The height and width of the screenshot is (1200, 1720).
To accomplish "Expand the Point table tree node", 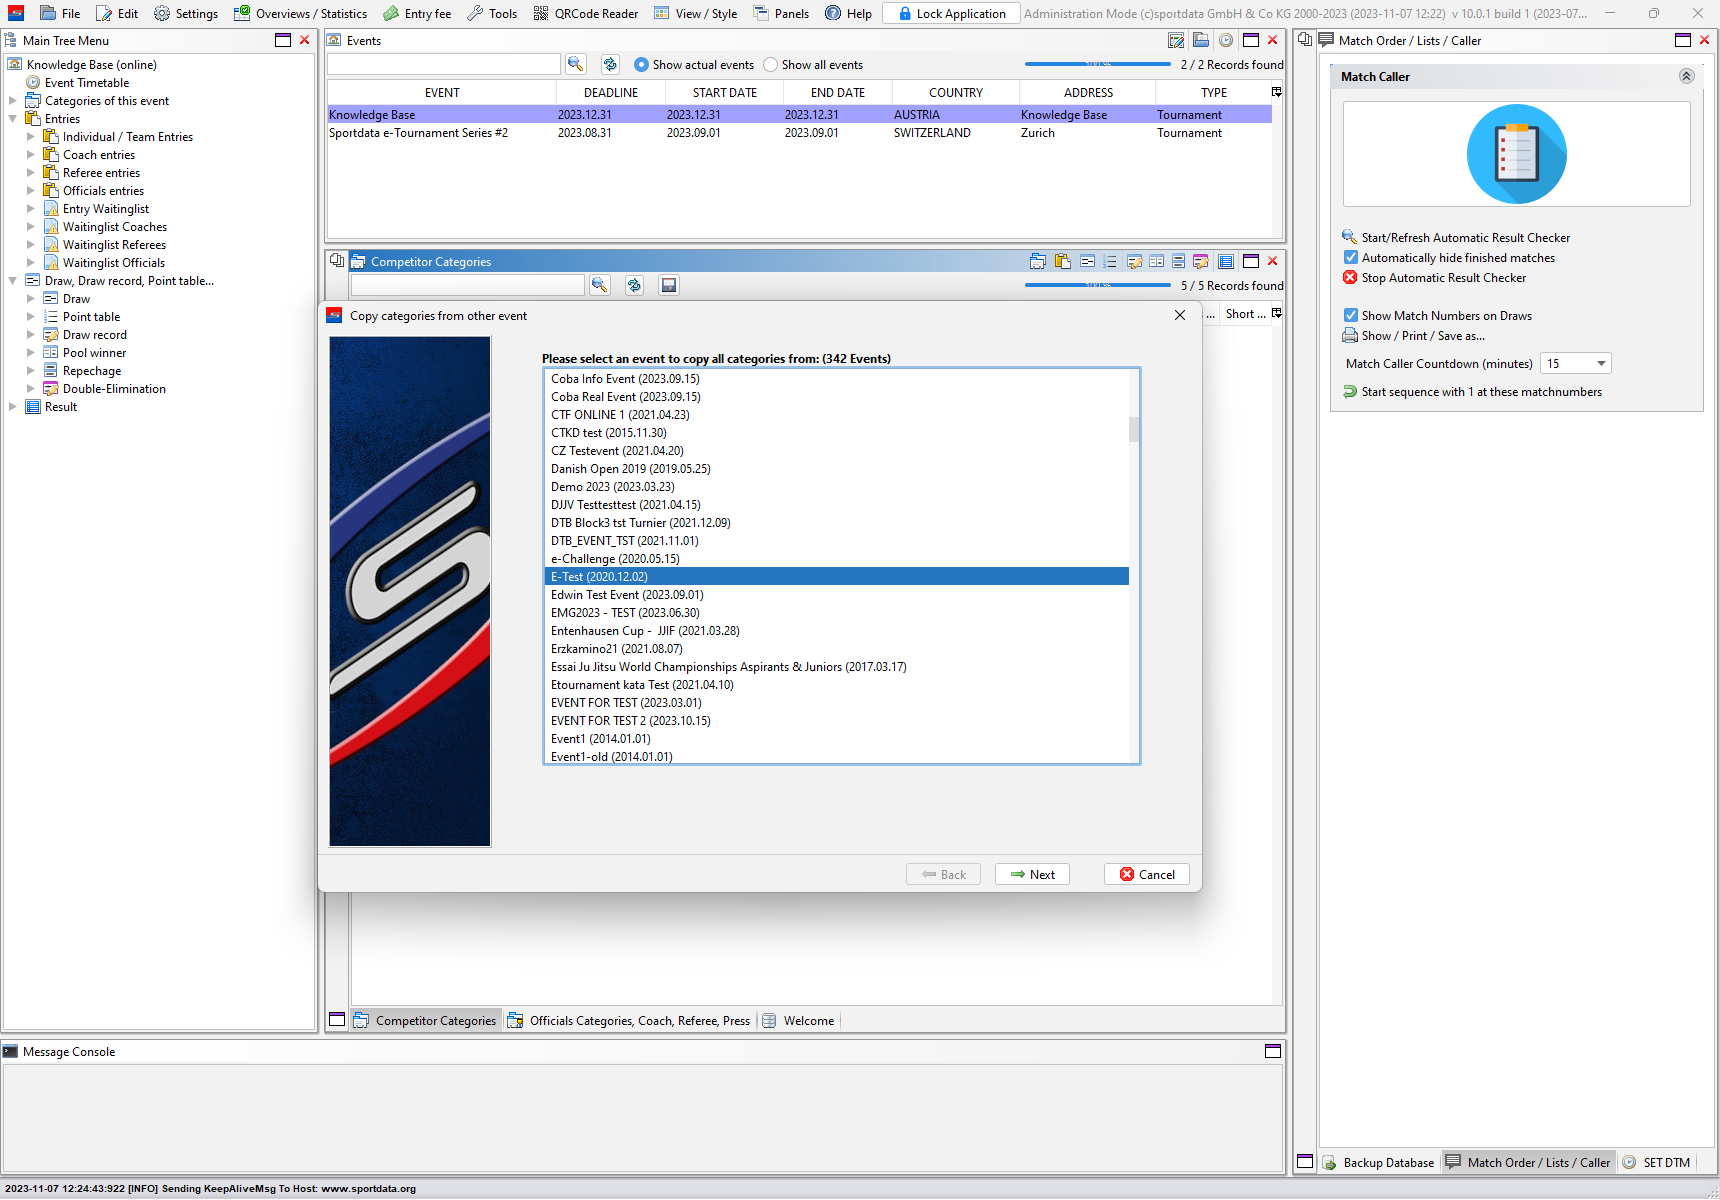I will (x=30, y=317).
